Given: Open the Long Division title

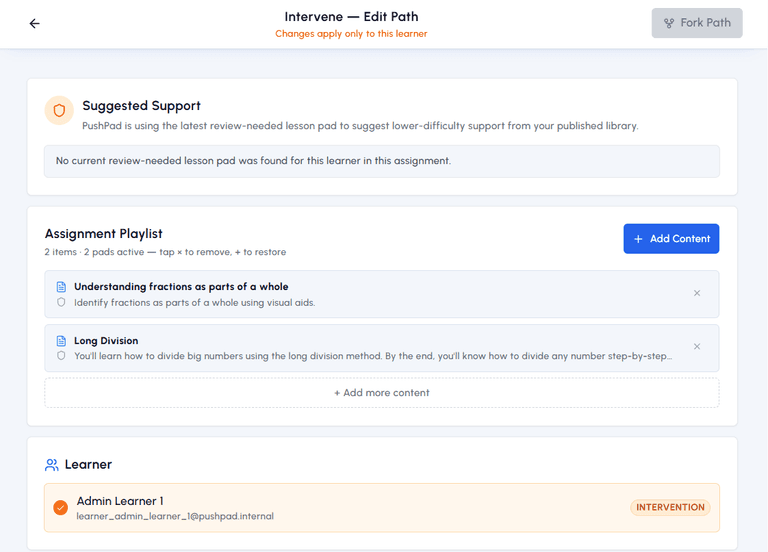Looking at the screenshot, I should pyautogui.click(x=106, y=340).
